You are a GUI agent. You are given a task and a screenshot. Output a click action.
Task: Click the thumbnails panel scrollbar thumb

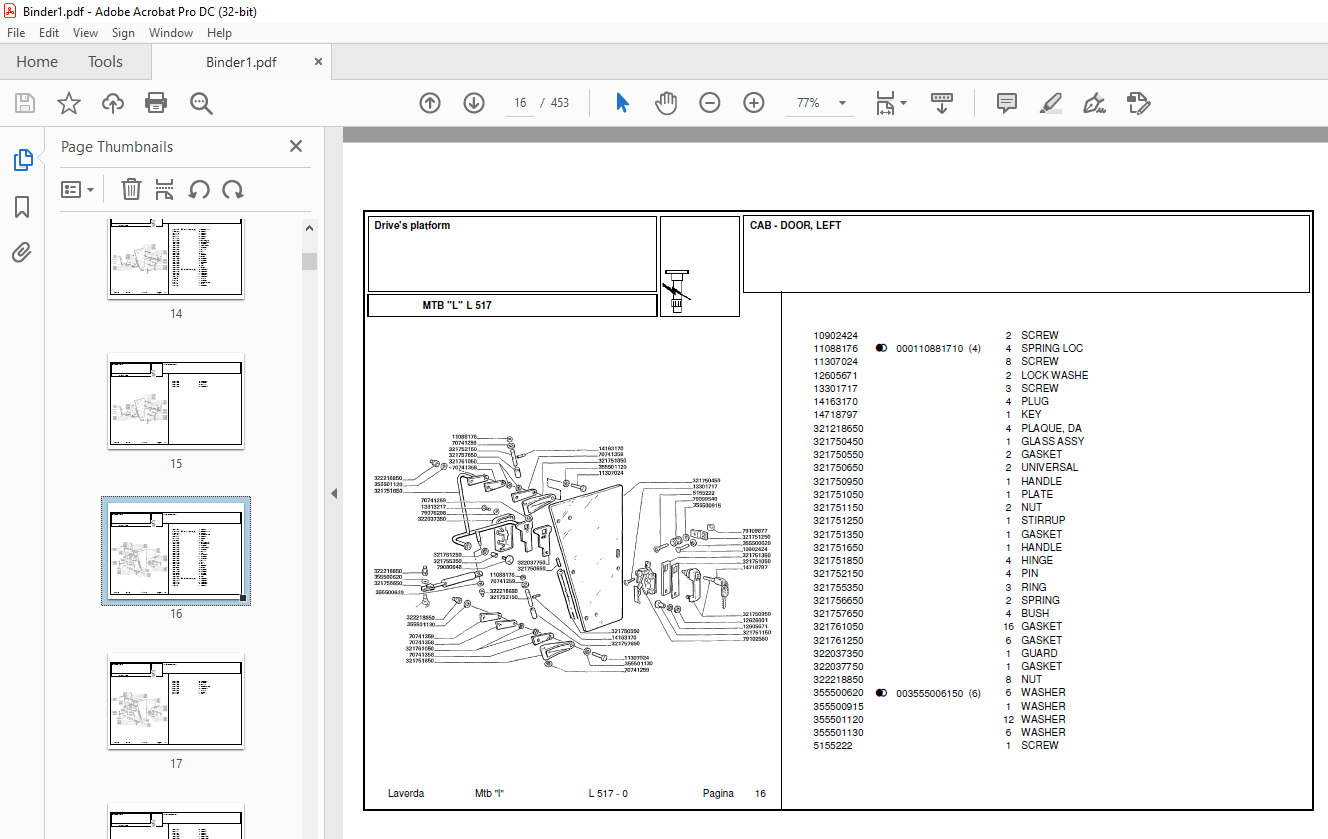pyautogui.click(x=310, y=261)
